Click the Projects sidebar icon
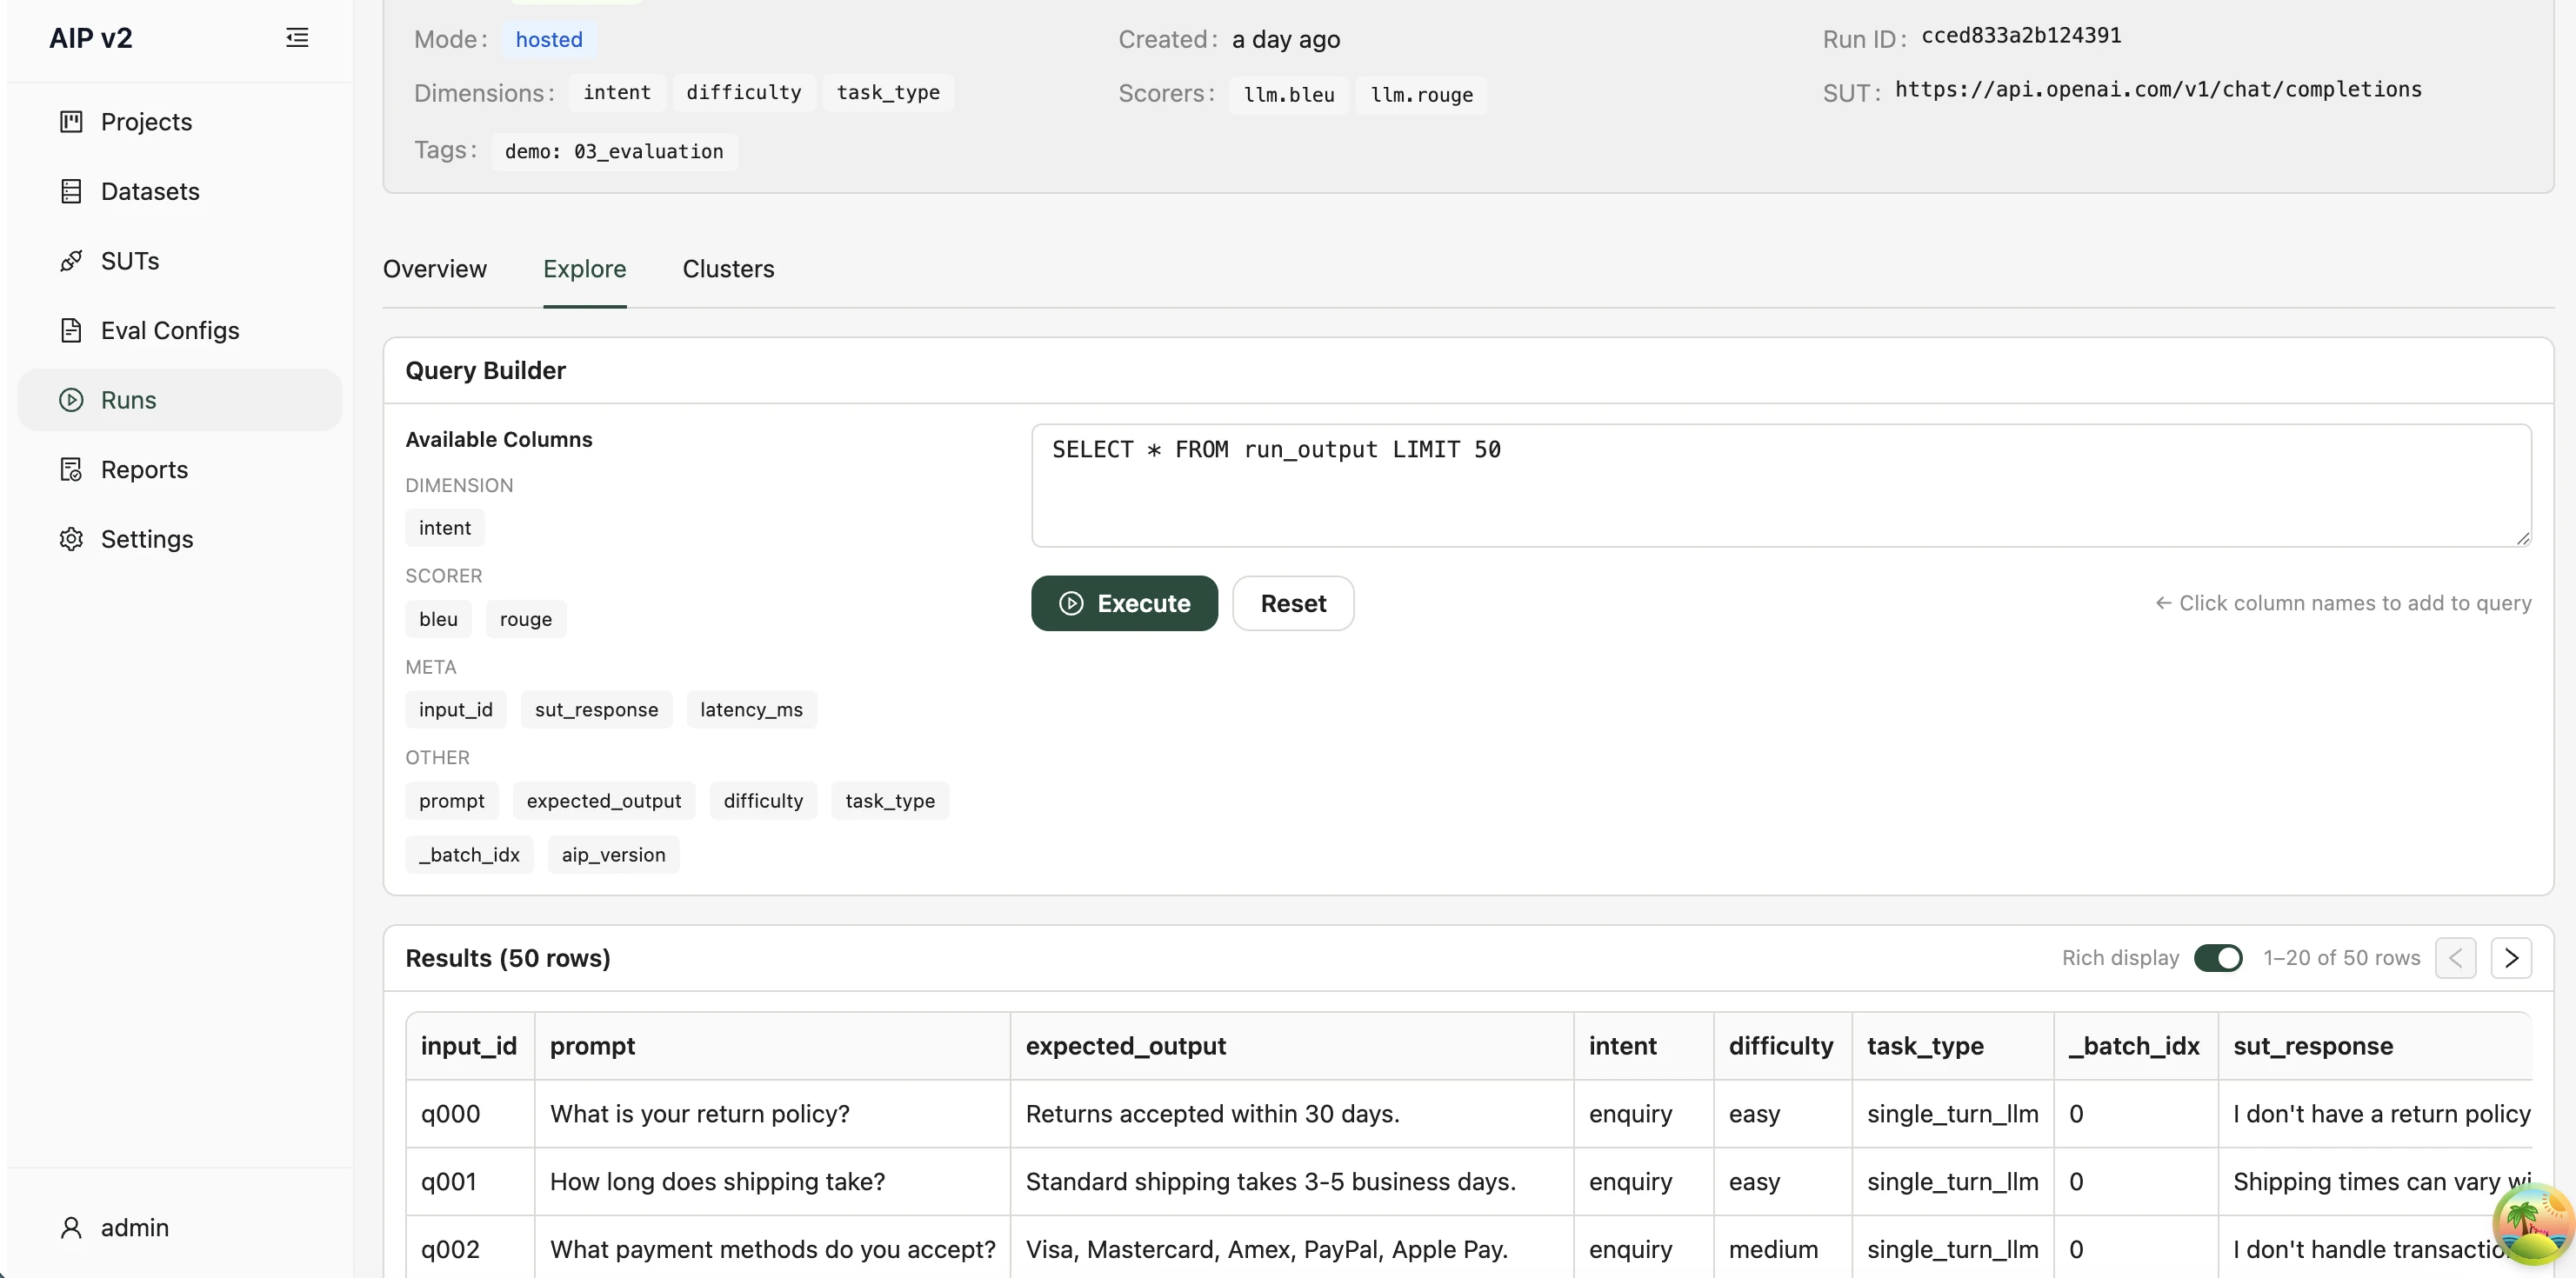 [71, 122]
